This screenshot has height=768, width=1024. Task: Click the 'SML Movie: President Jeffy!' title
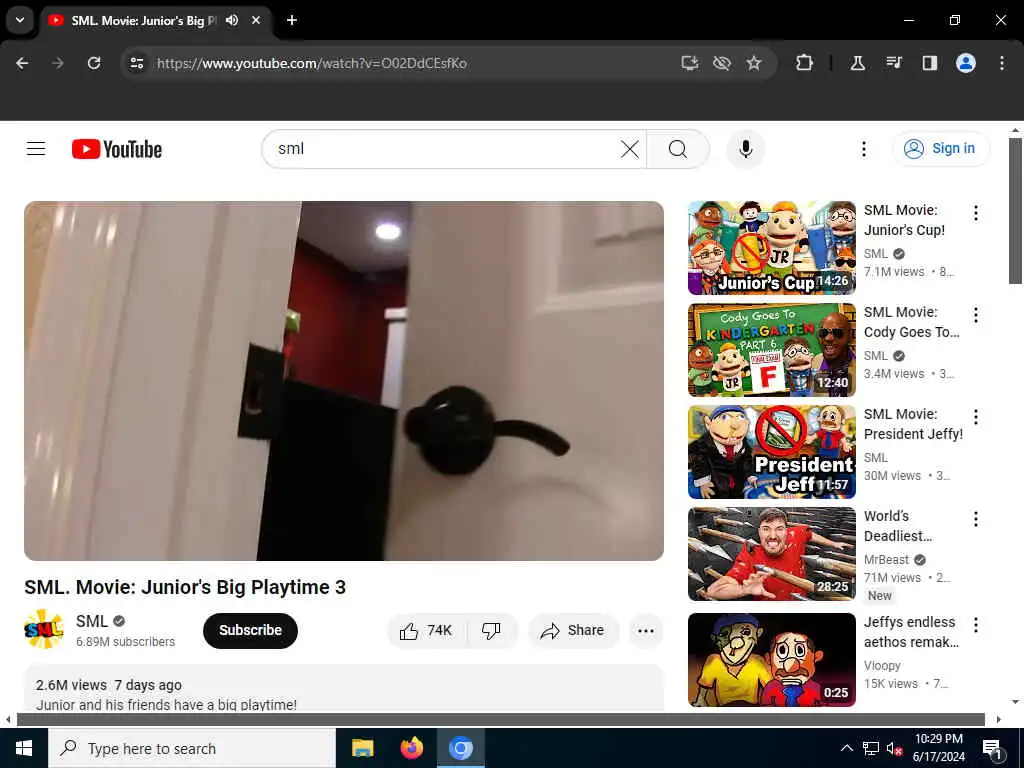click(x=913, y=424)
